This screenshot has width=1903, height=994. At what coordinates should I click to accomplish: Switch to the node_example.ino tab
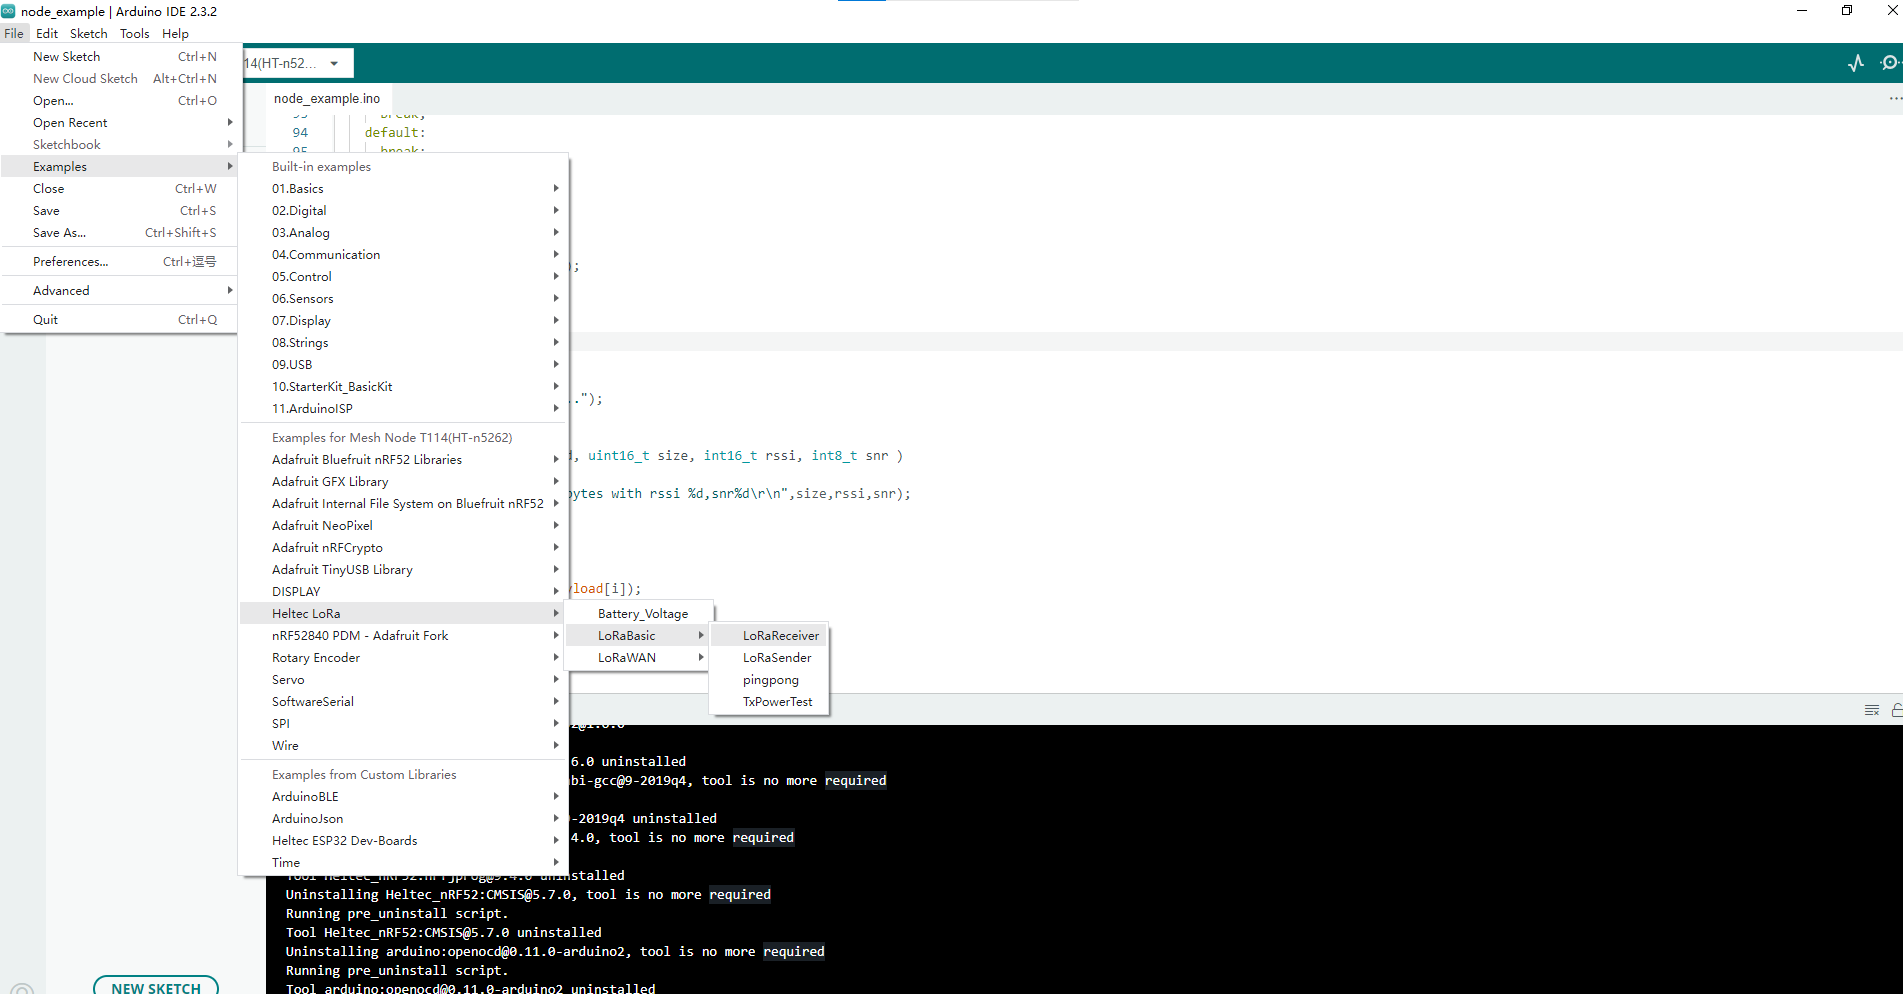click(x=327, y=99)
